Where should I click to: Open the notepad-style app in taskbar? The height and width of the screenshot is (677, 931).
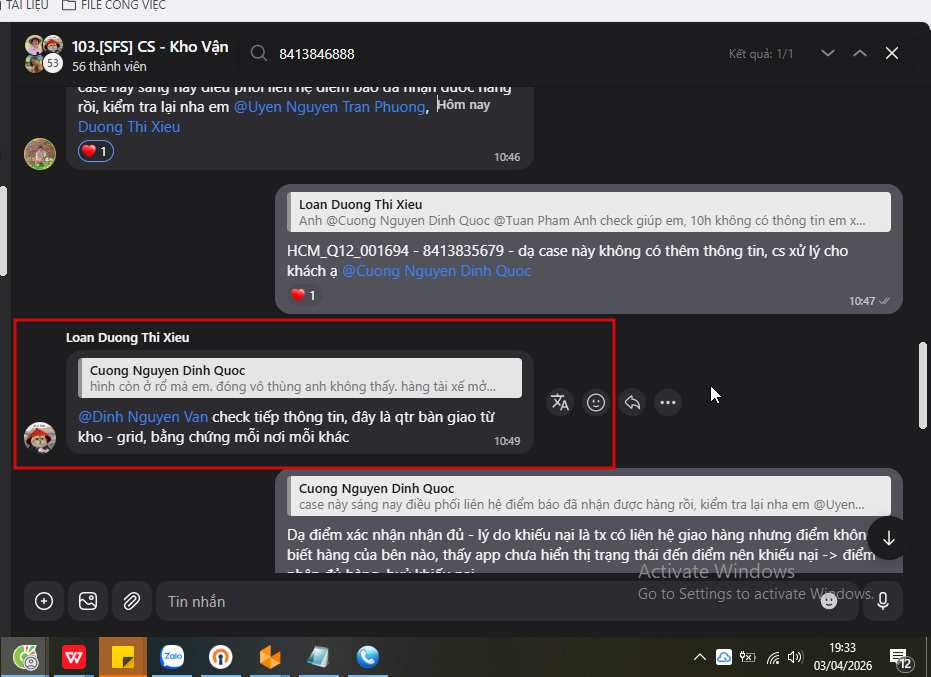coord(318,657)
